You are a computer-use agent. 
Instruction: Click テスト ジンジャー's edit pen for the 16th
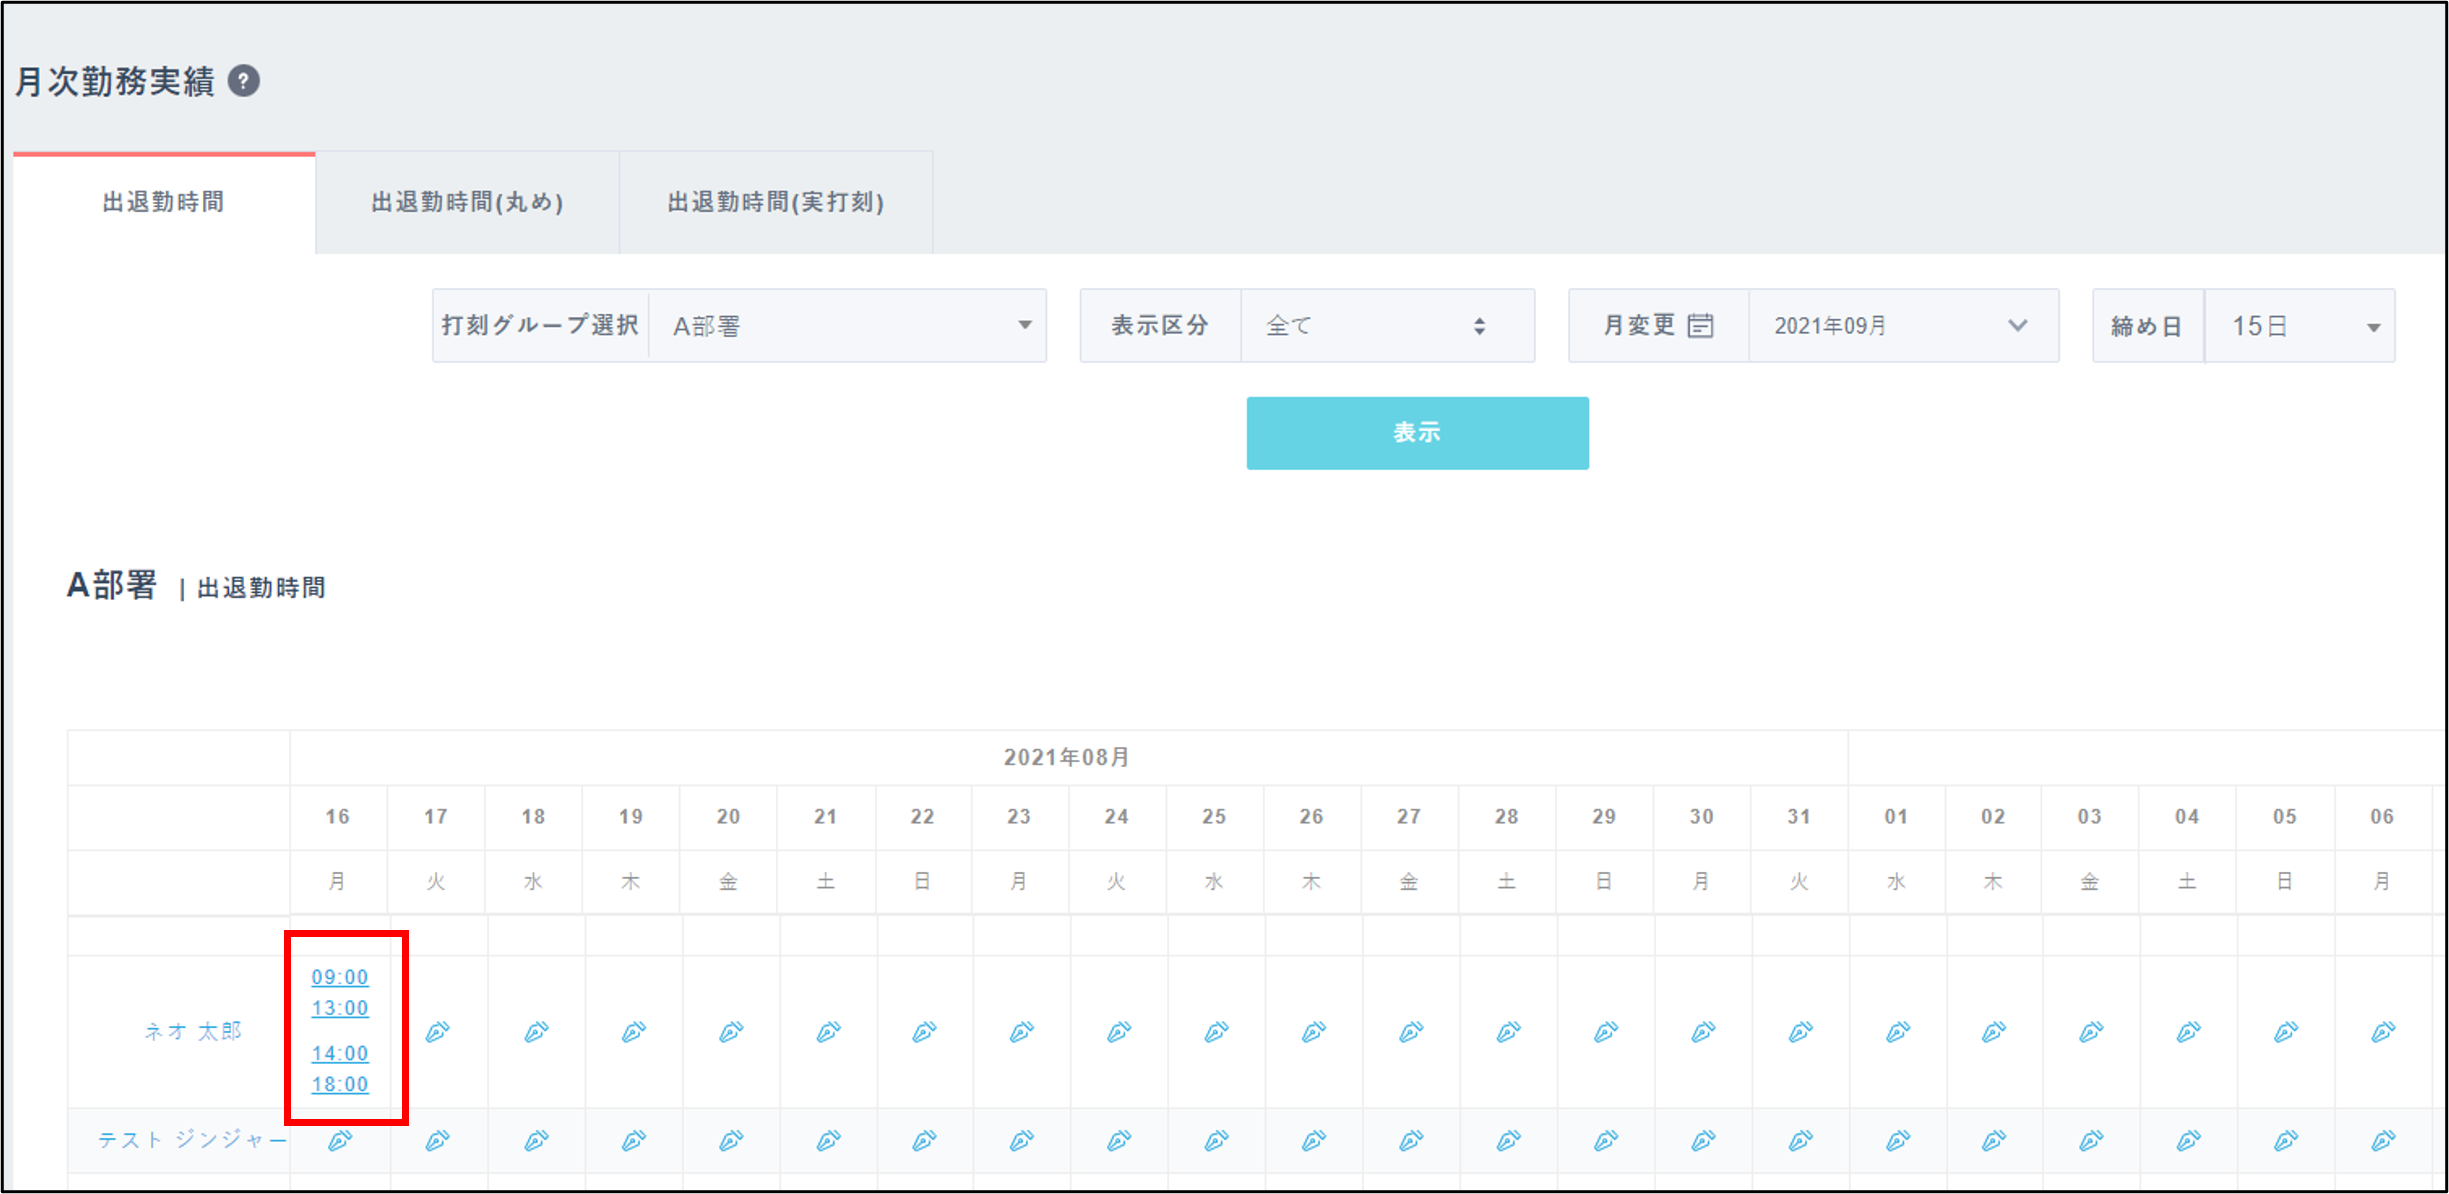point(340,1140)
